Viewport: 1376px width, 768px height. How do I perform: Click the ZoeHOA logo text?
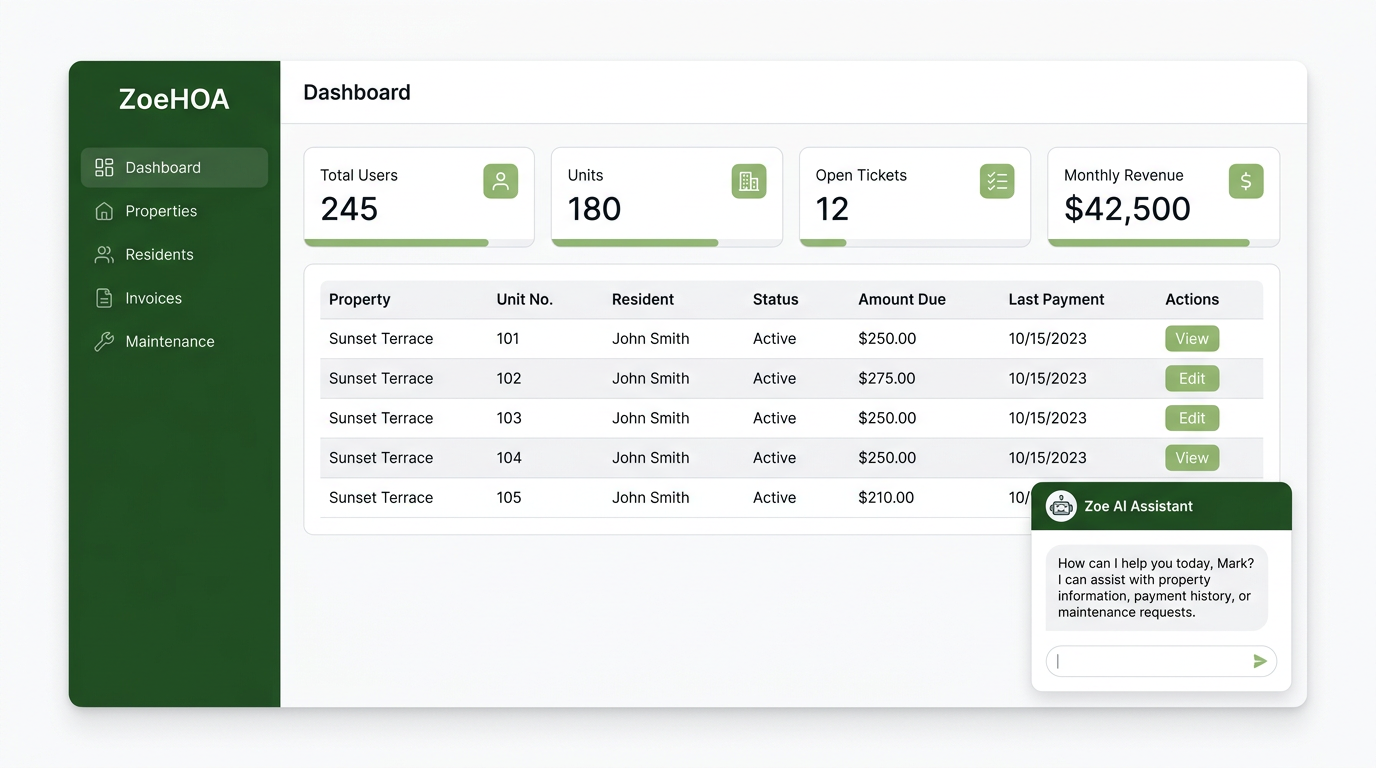click(x=174, y=99)
